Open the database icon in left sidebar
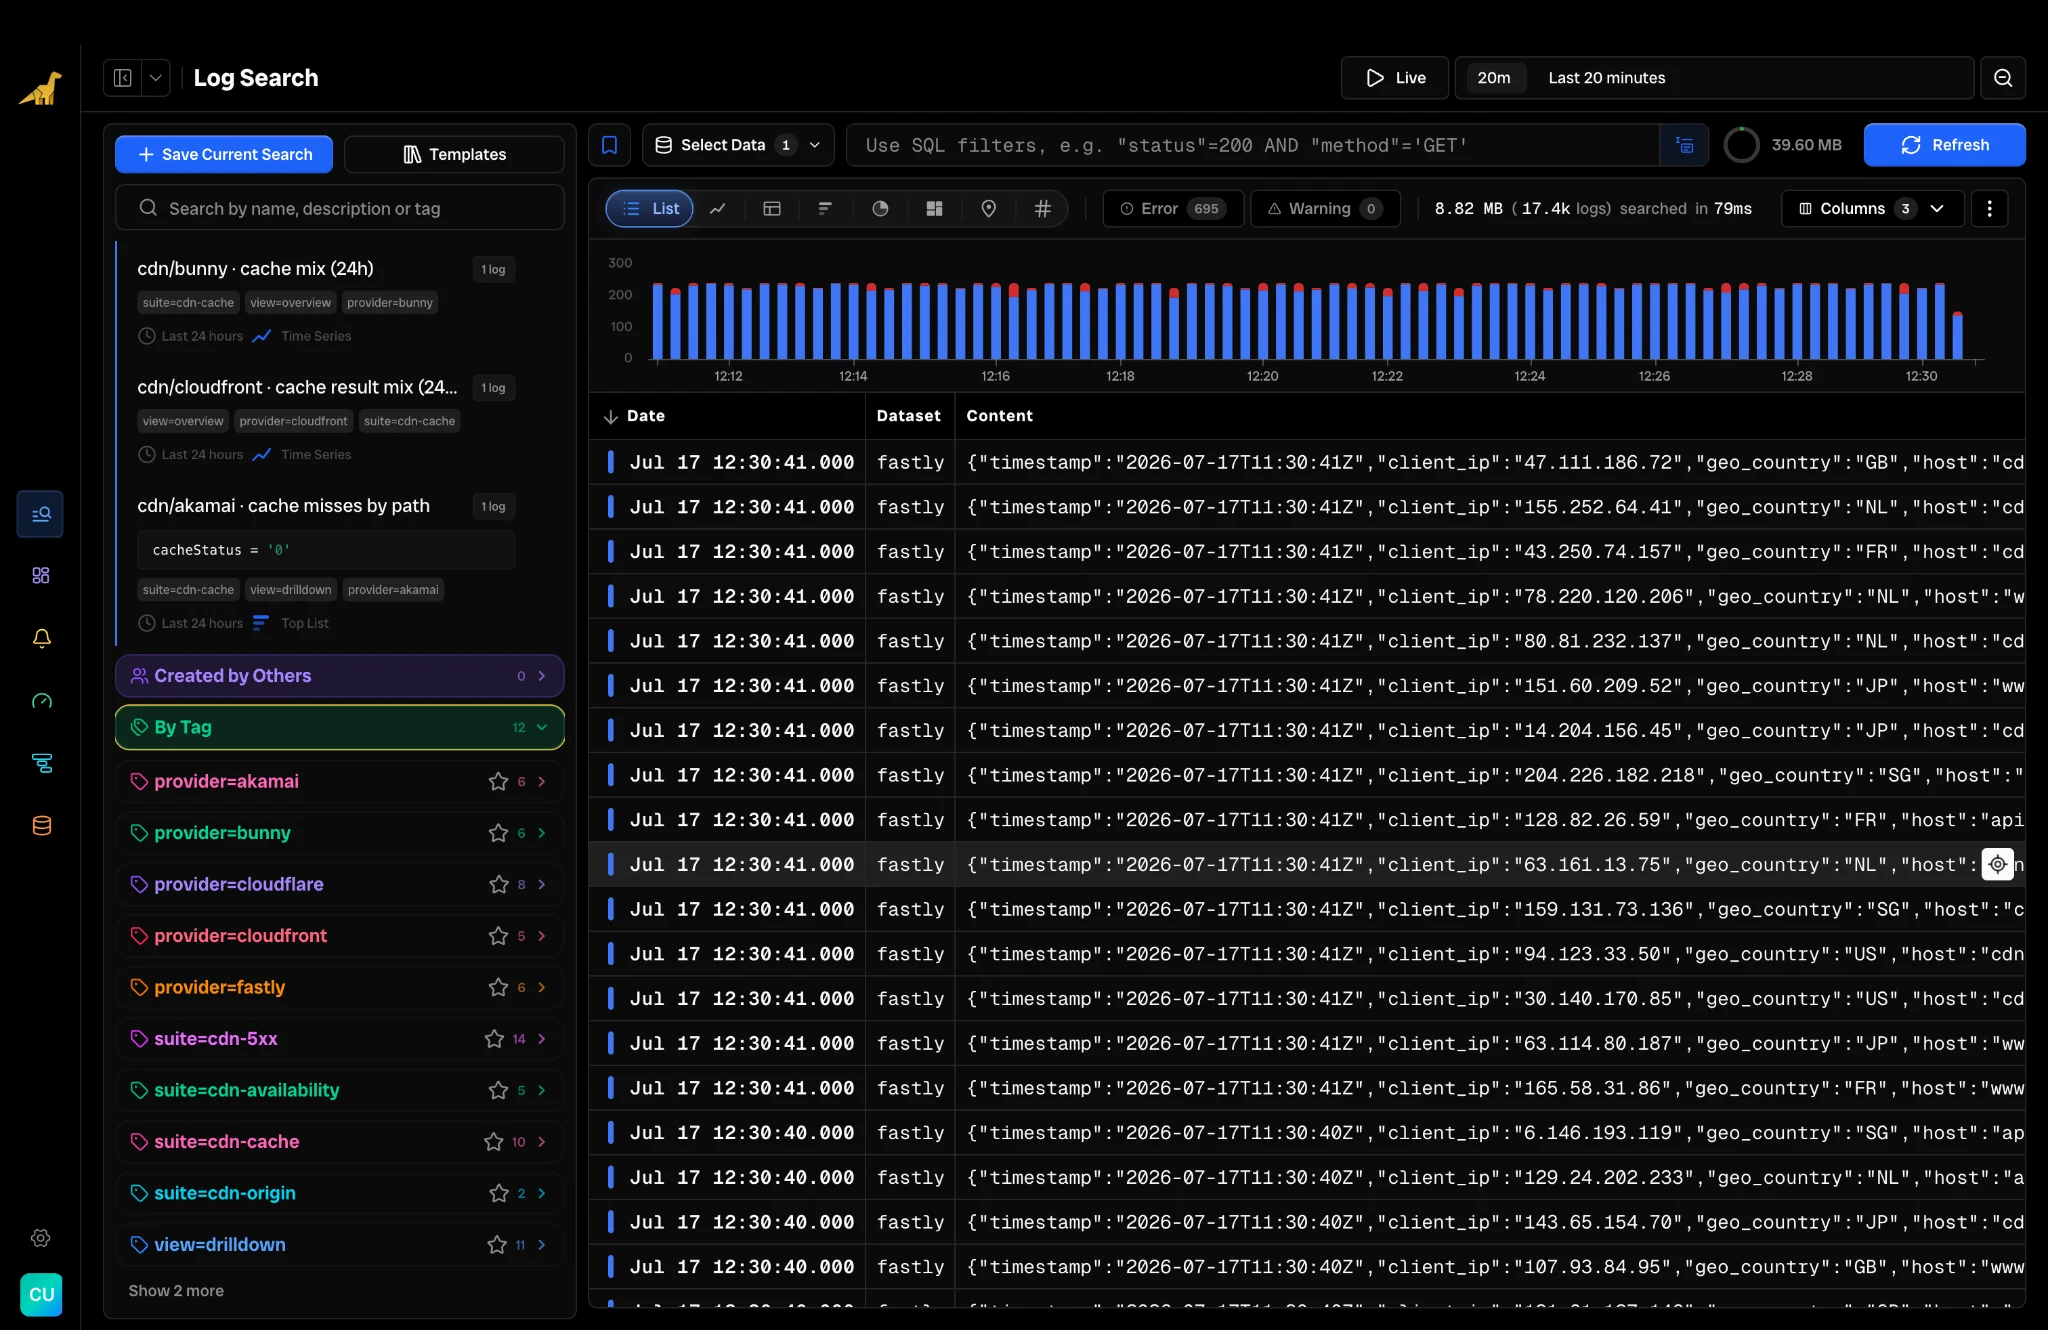This screenshot has height=1330, width=2048. pyautogui.click(x=41, y=826)
